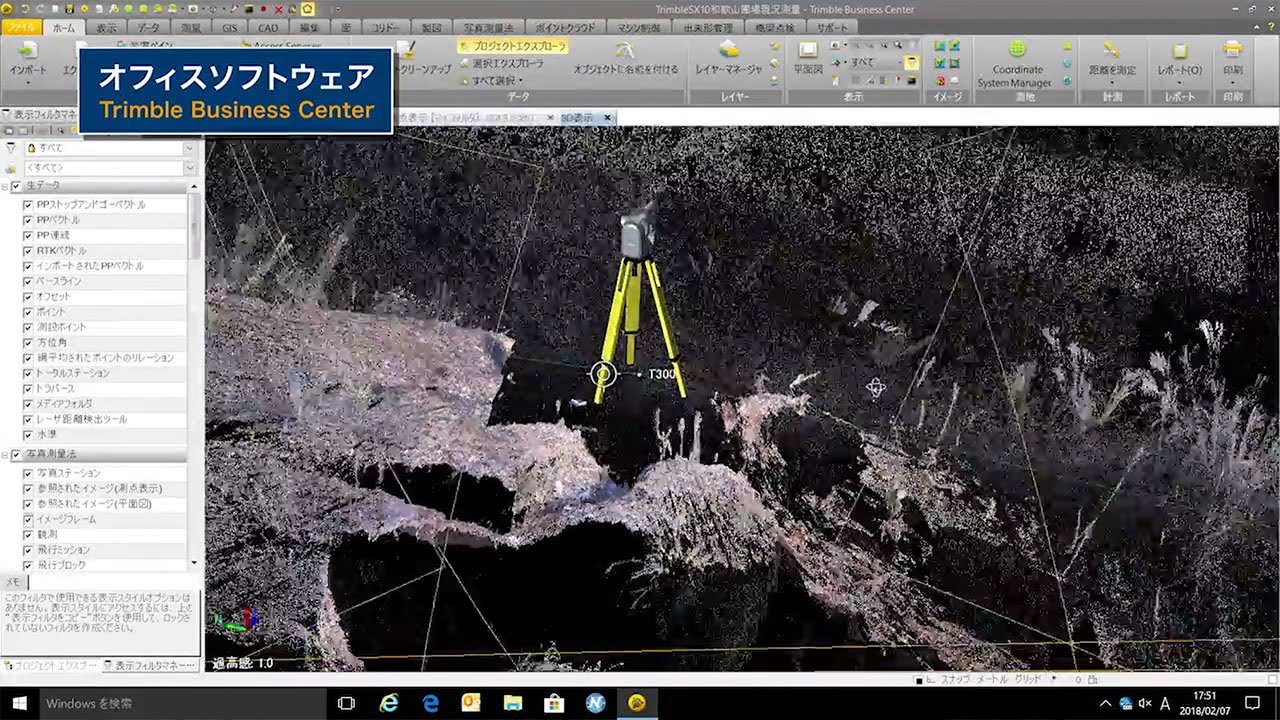Open the Windows Start menu
The image size is (1280, 720).
(x=18, y=703)
